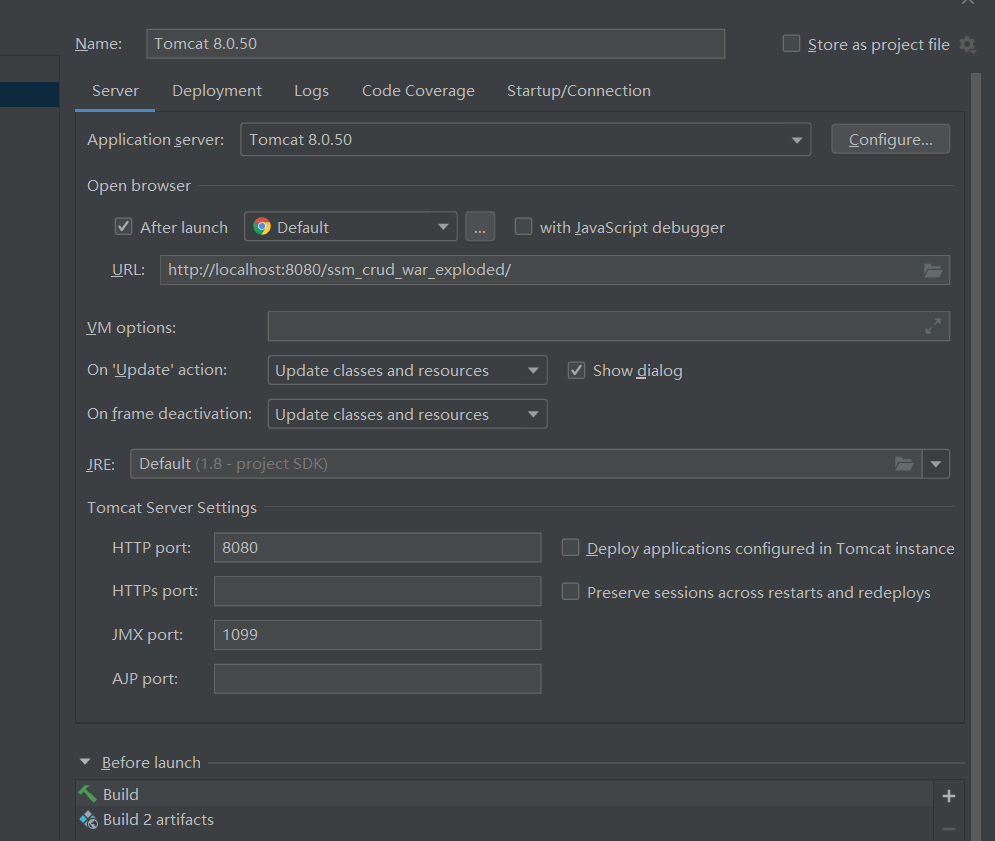Click the Chrome icon in browser selector
The width and height of the screenshot is (995, 841).
coord(261,227)
